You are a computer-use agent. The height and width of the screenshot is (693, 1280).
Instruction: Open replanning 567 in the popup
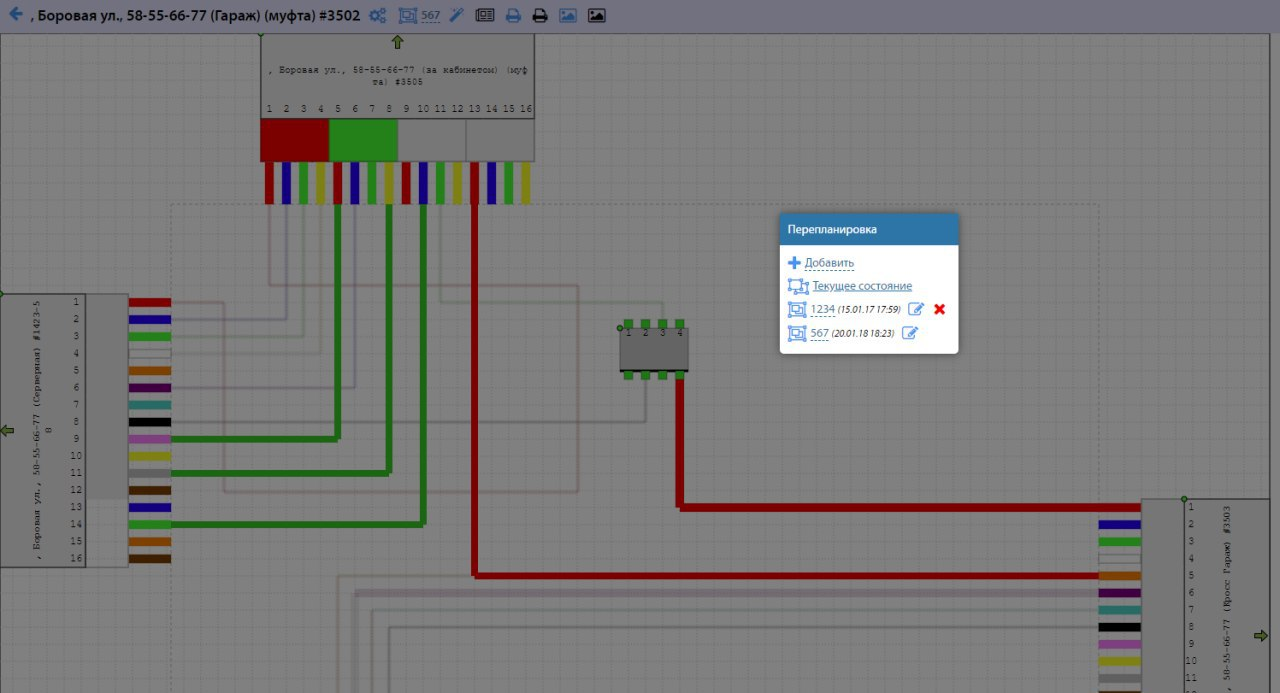tap(819, 333)
